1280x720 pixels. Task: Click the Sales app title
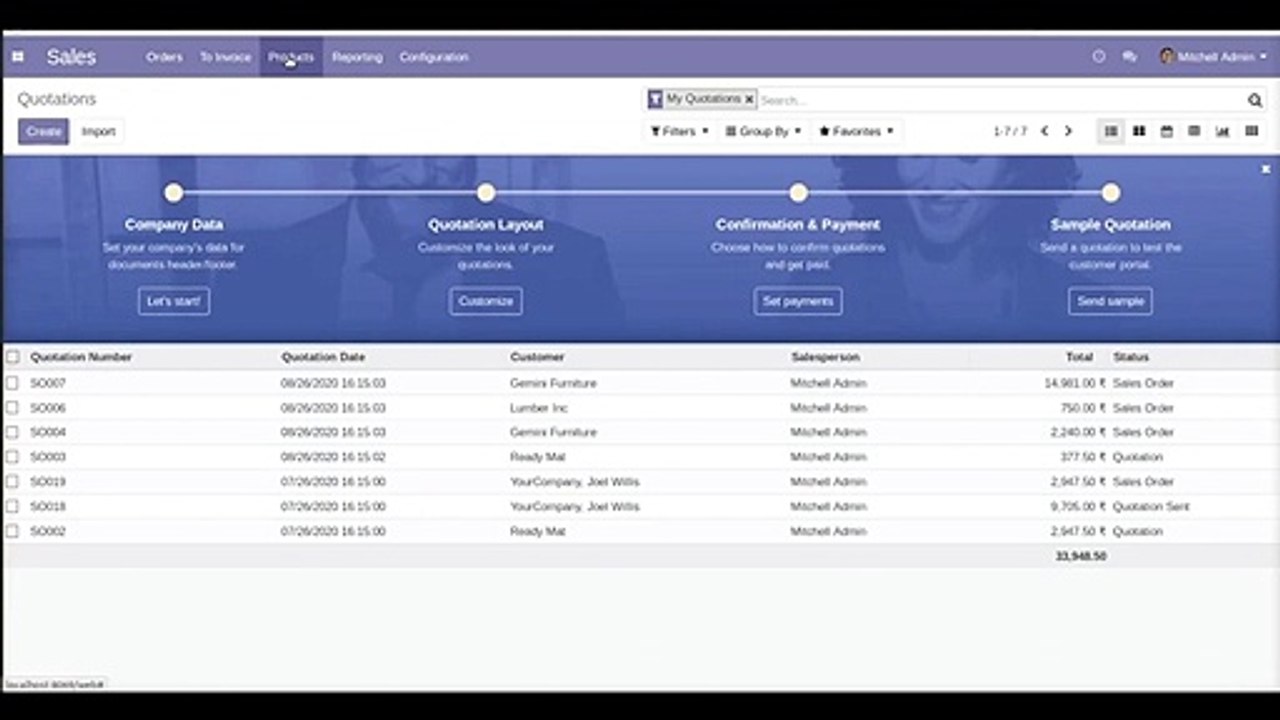71,57
